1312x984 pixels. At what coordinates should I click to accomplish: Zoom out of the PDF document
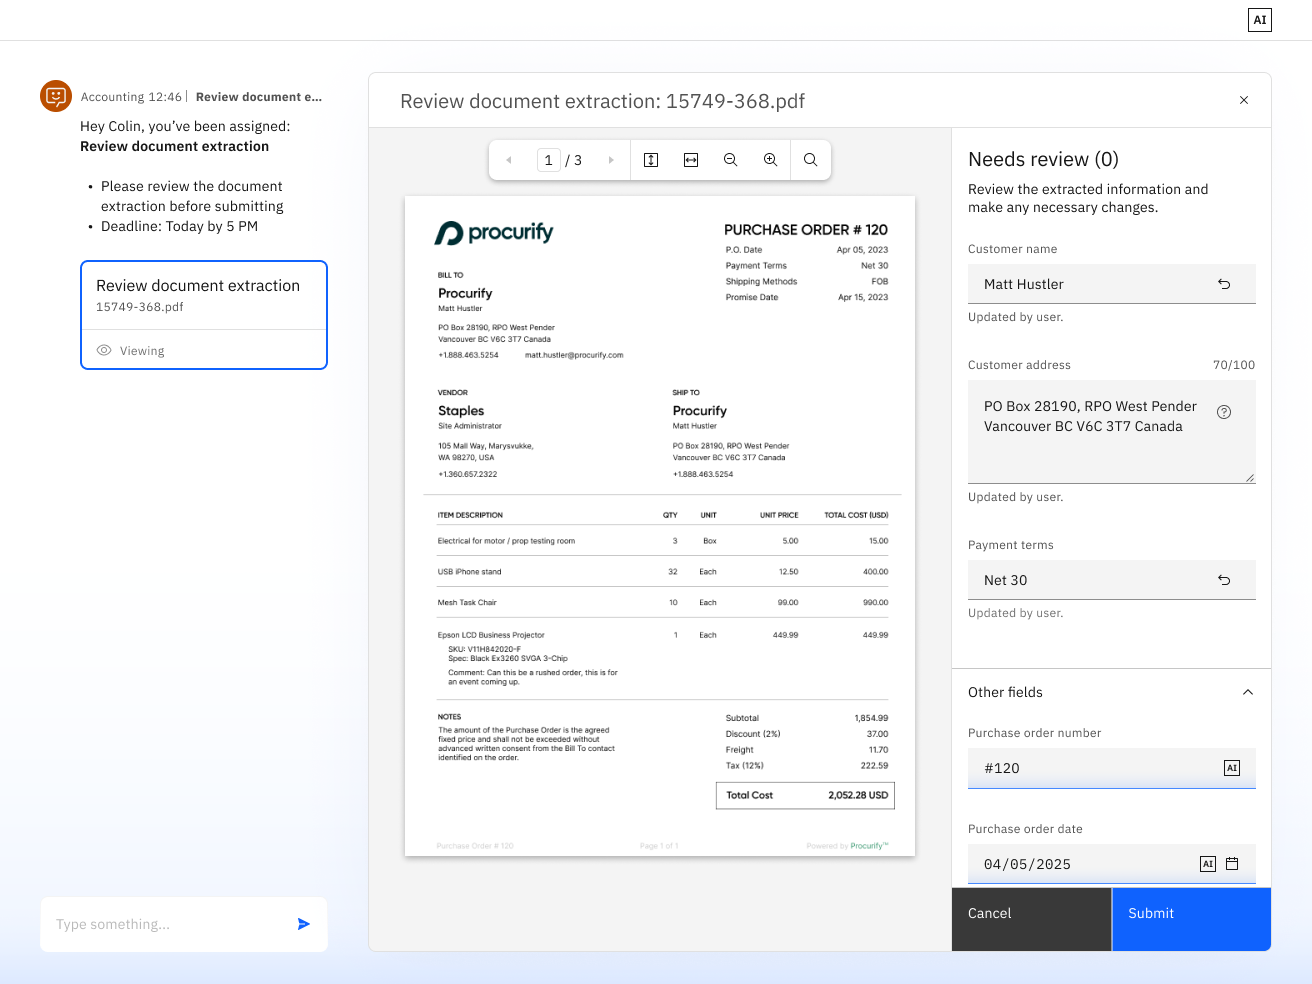click(731, 160)
